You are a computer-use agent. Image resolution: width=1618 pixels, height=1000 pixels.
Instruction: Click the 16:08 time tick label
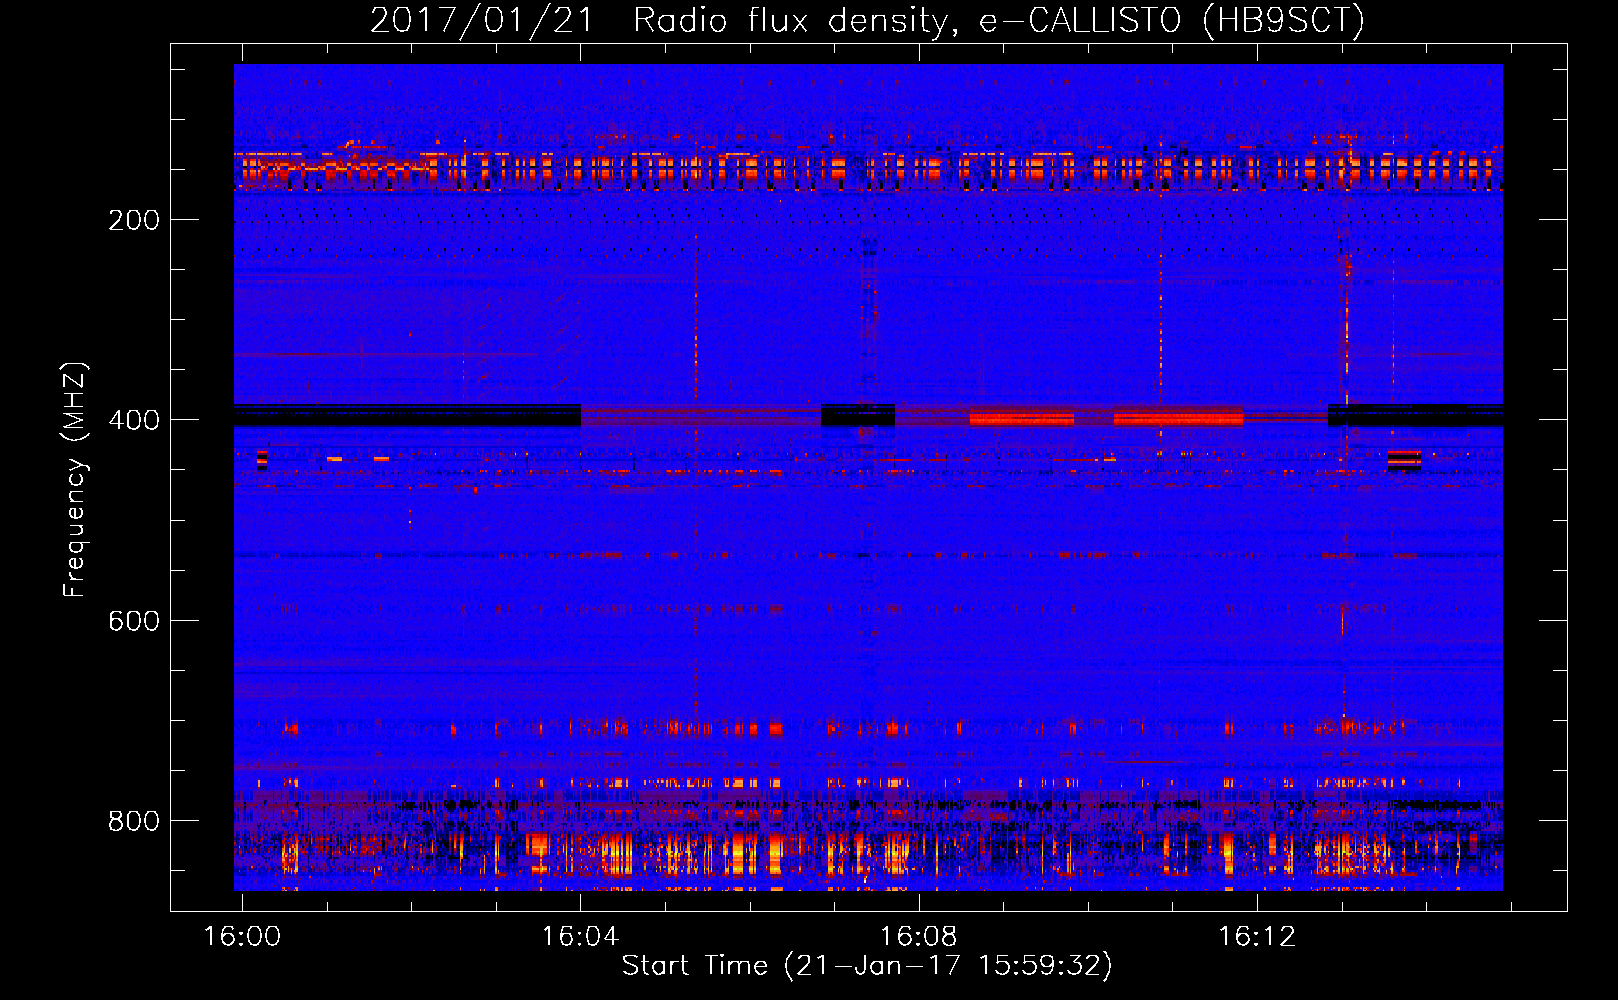918,936
